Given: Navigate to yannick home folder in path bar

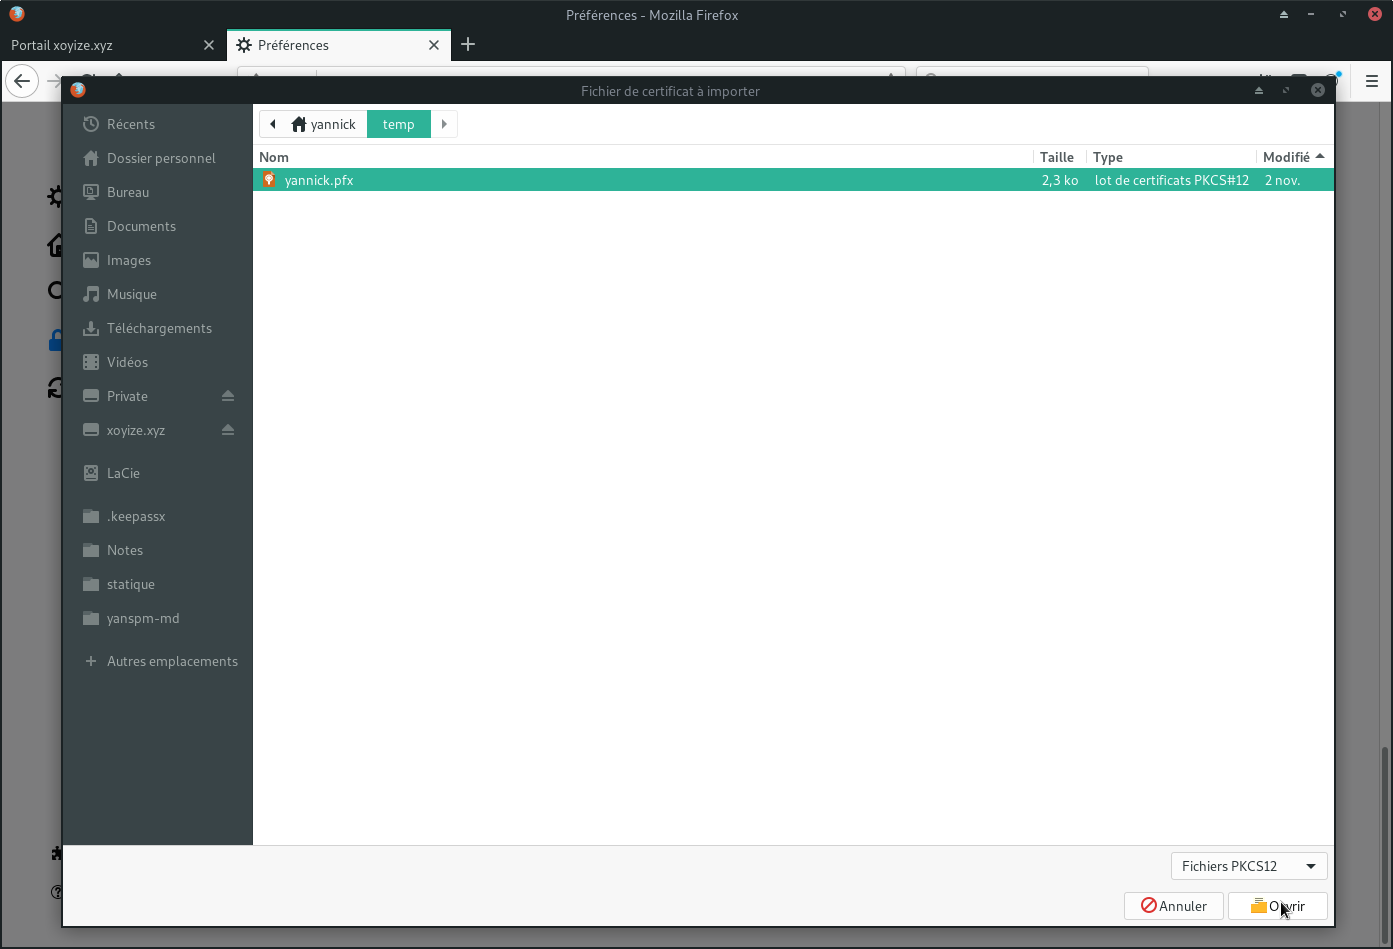Looking at the screenshot, I should (x=324, y=124).
